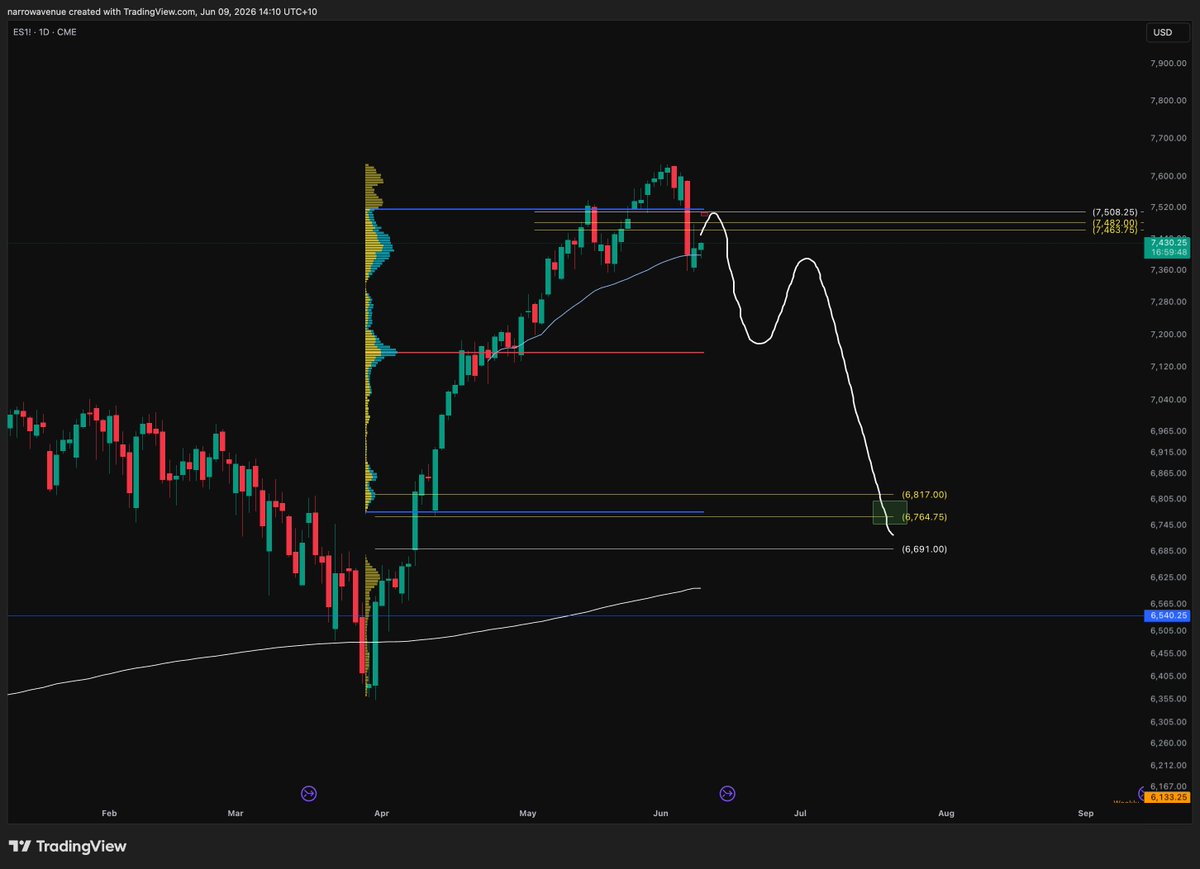Click the 7,900.00 price axis label
Viewport: 1200px width, 869px height.
pos(1168,63)
